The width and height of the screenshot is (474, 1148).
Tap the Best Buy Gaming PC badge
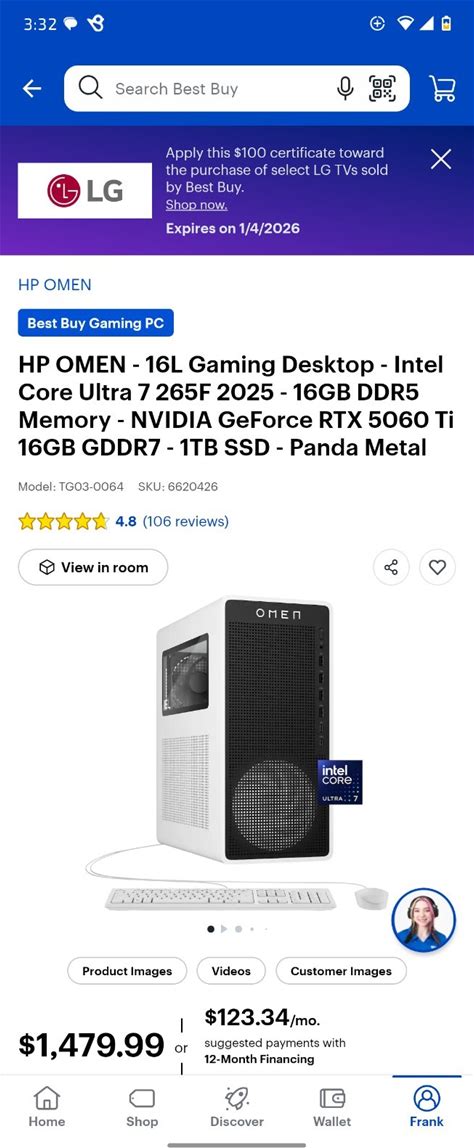pyautogui.click(x=95, y=323)
